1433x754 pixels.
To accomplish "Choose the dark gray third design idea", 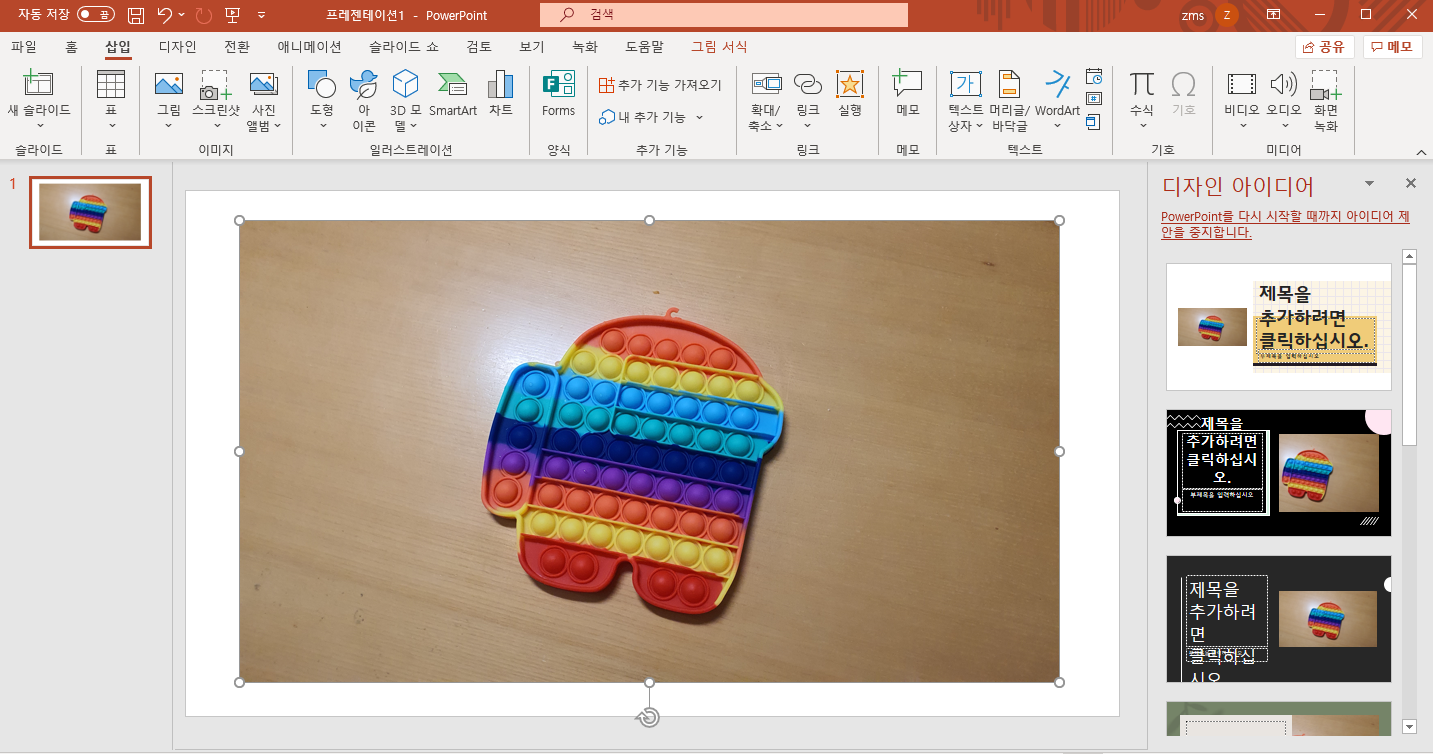I will (1279, 619).
